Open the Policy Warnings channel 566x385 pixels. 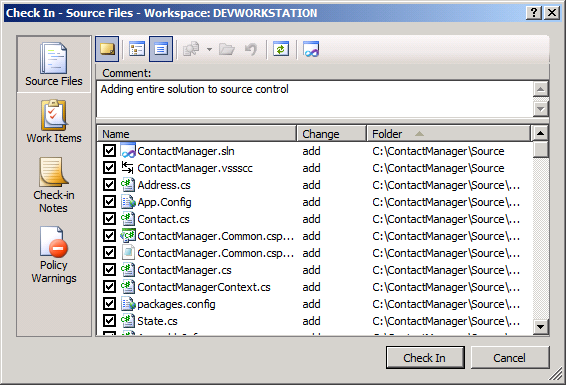54,255
